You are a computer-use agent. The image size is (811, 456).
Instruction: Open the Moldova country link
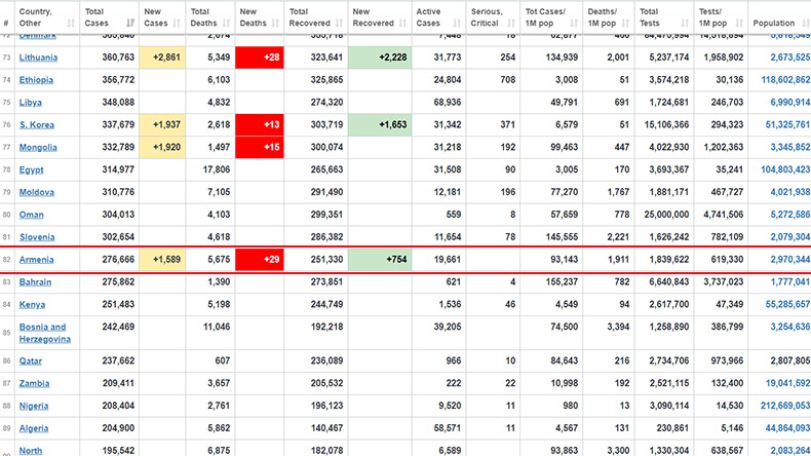(x=37, y=192)
